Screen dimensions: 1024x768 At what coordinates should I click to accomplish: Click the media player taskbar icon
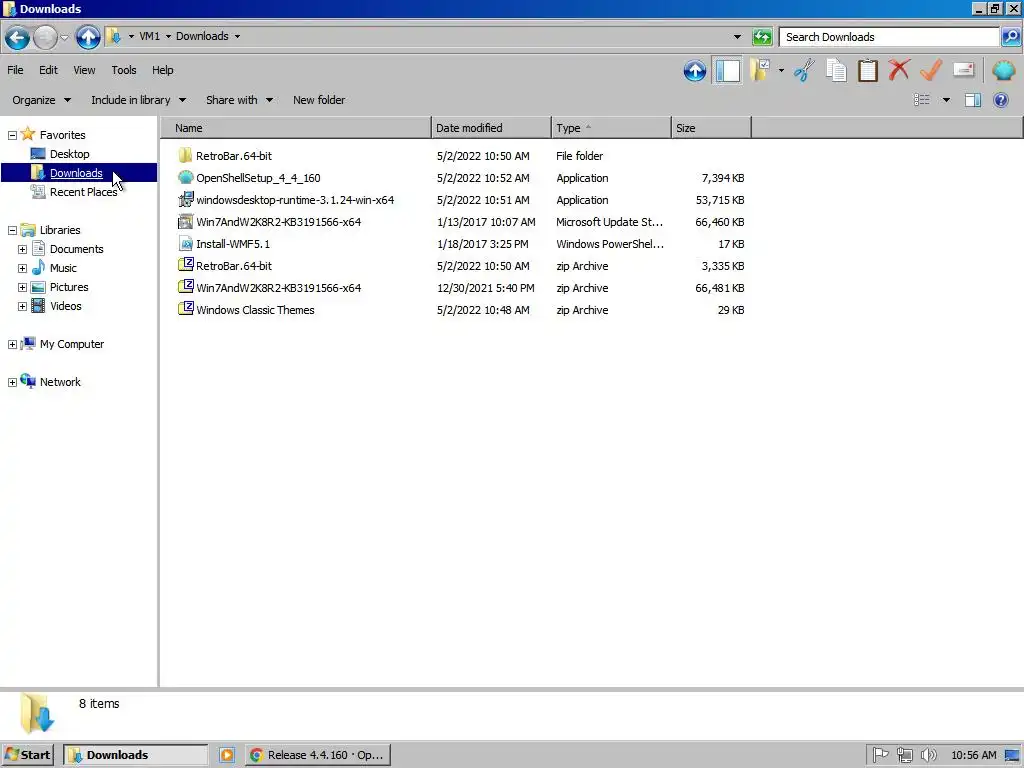(227, 755)
